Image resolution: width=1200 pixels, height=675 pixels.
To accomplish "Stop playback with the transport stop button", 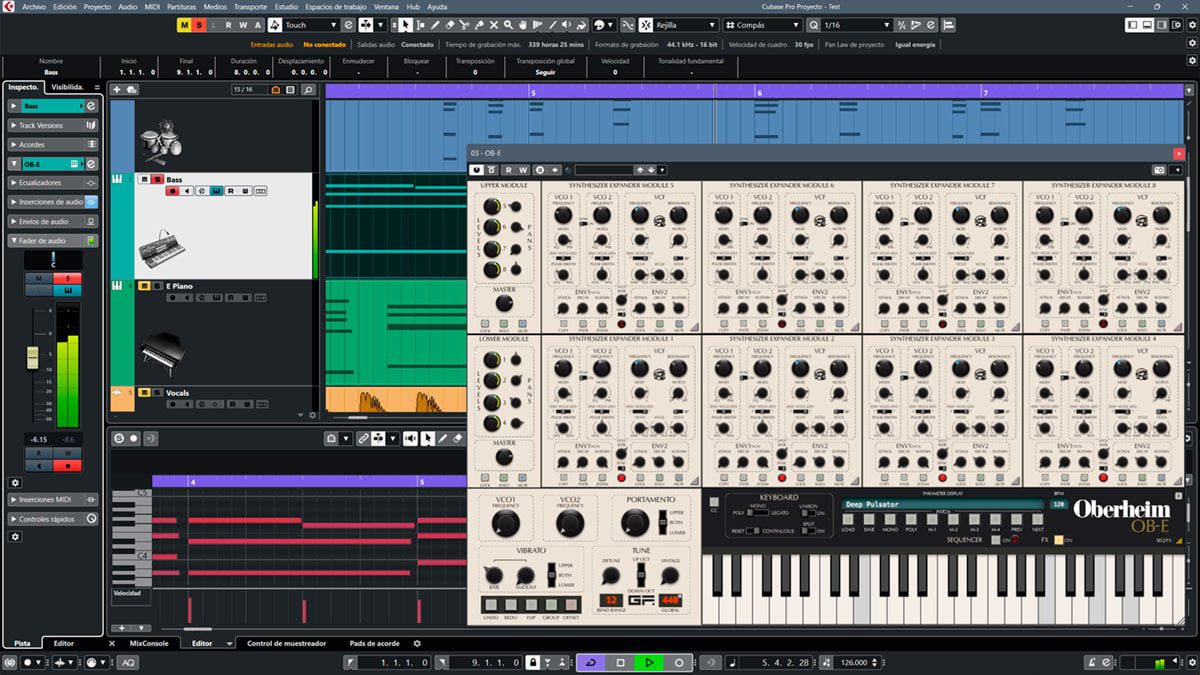I will click(x=620, y=662).
